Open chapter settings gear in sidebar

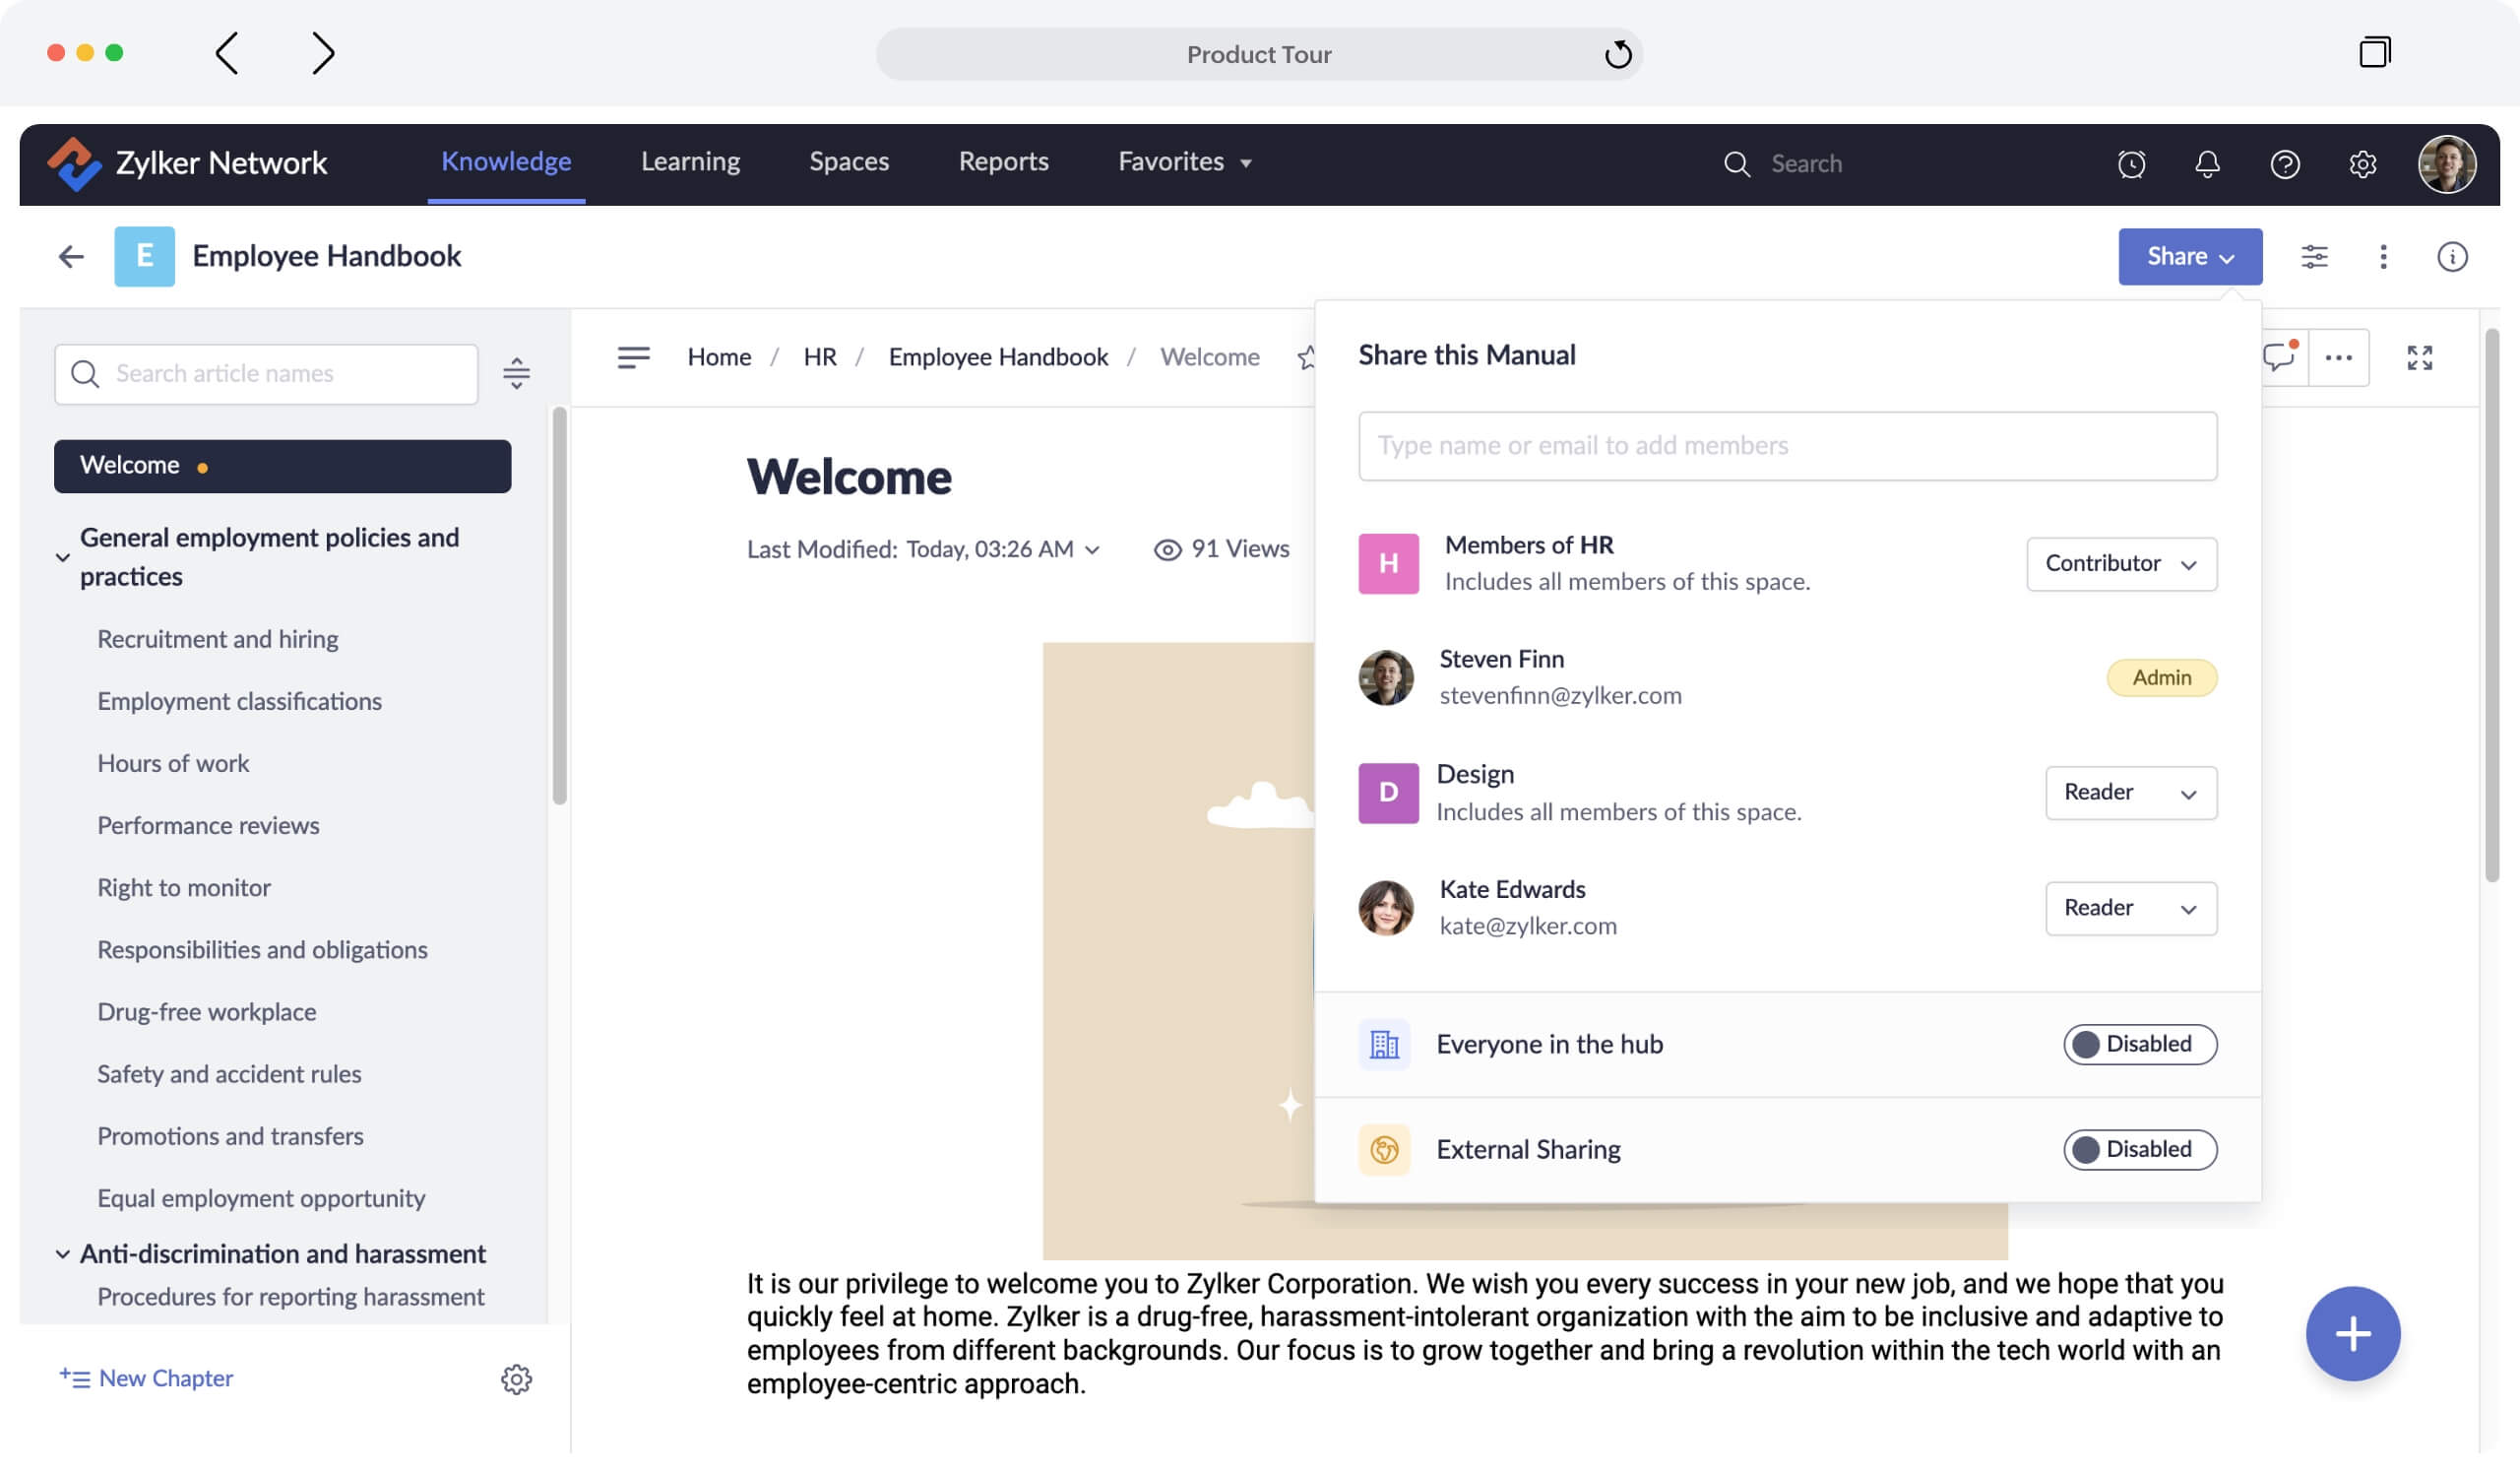coord(516,1379)
